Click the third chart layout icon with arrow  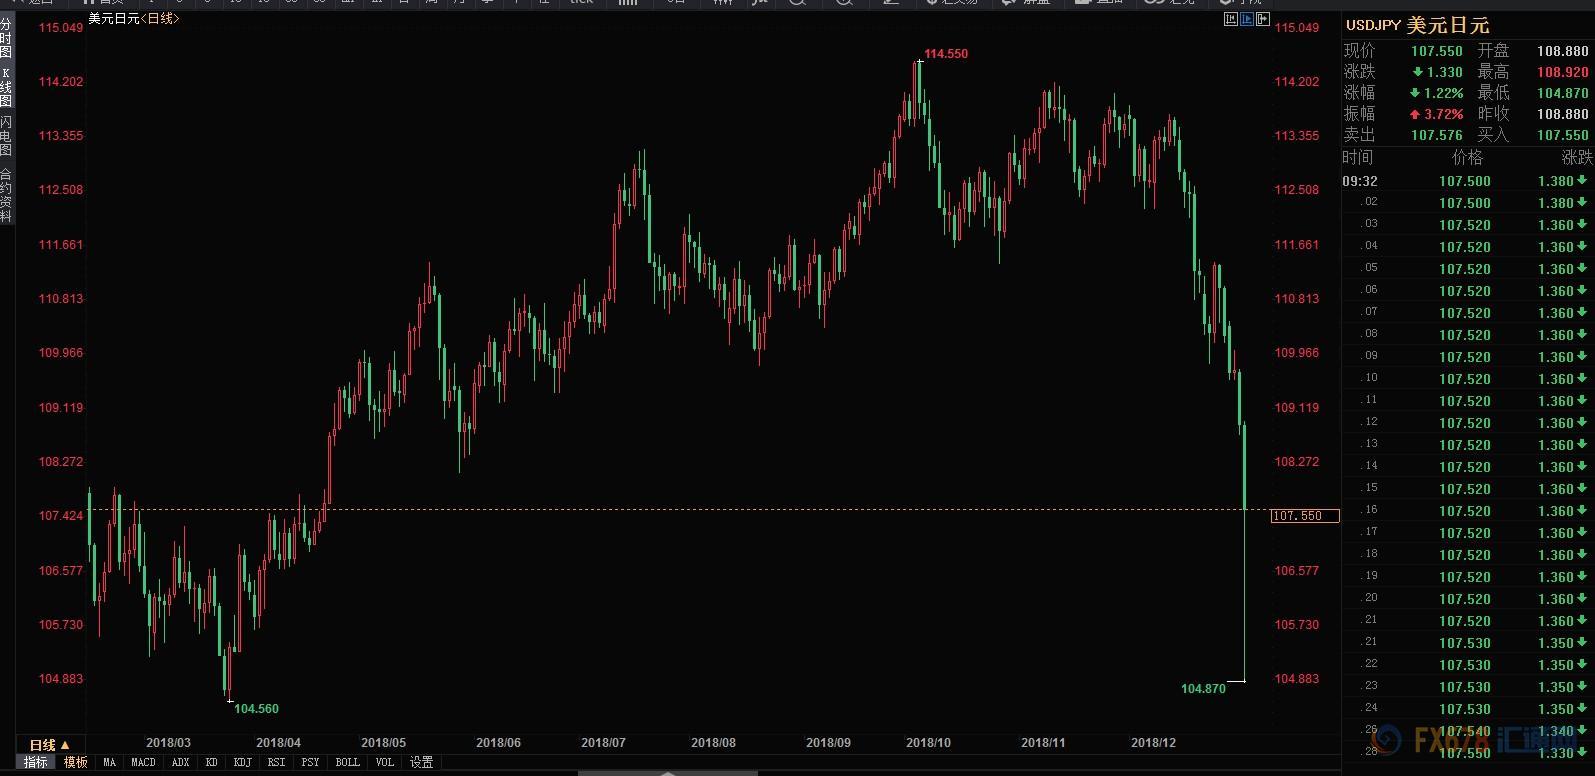[x=1262, y=19]
